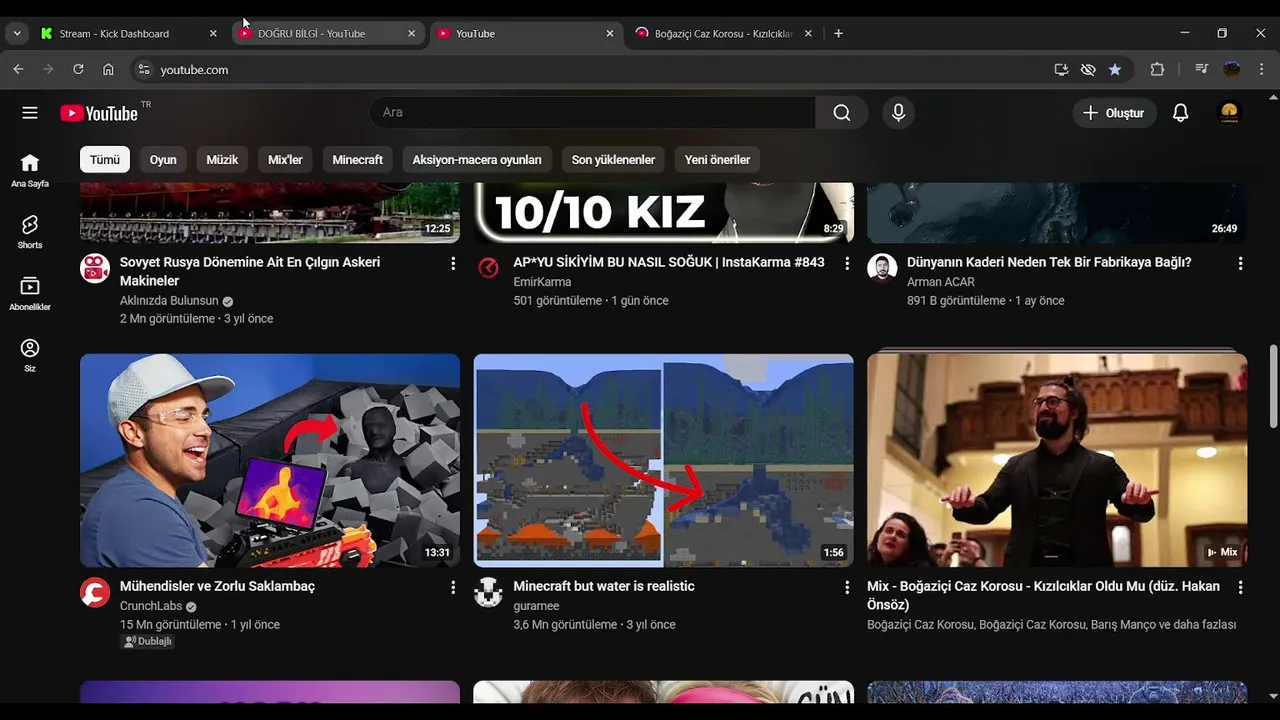1280x720 pixels.
Task: Open the account avatar menu
Action: point(1230,113)
